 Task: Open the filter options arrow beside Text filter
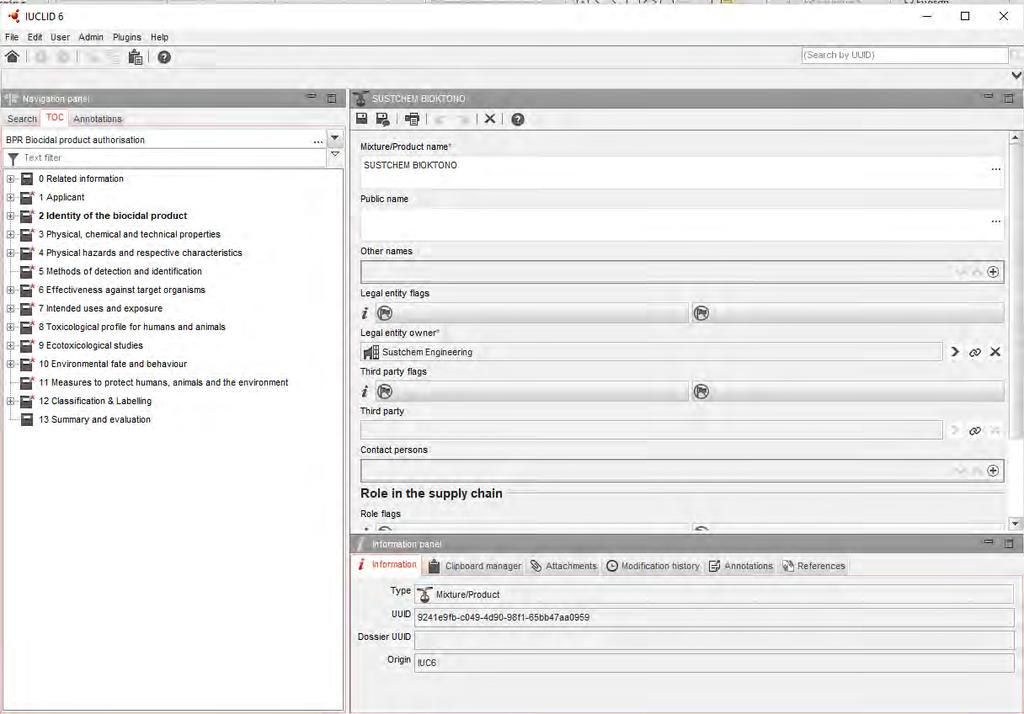pos(335,155)
